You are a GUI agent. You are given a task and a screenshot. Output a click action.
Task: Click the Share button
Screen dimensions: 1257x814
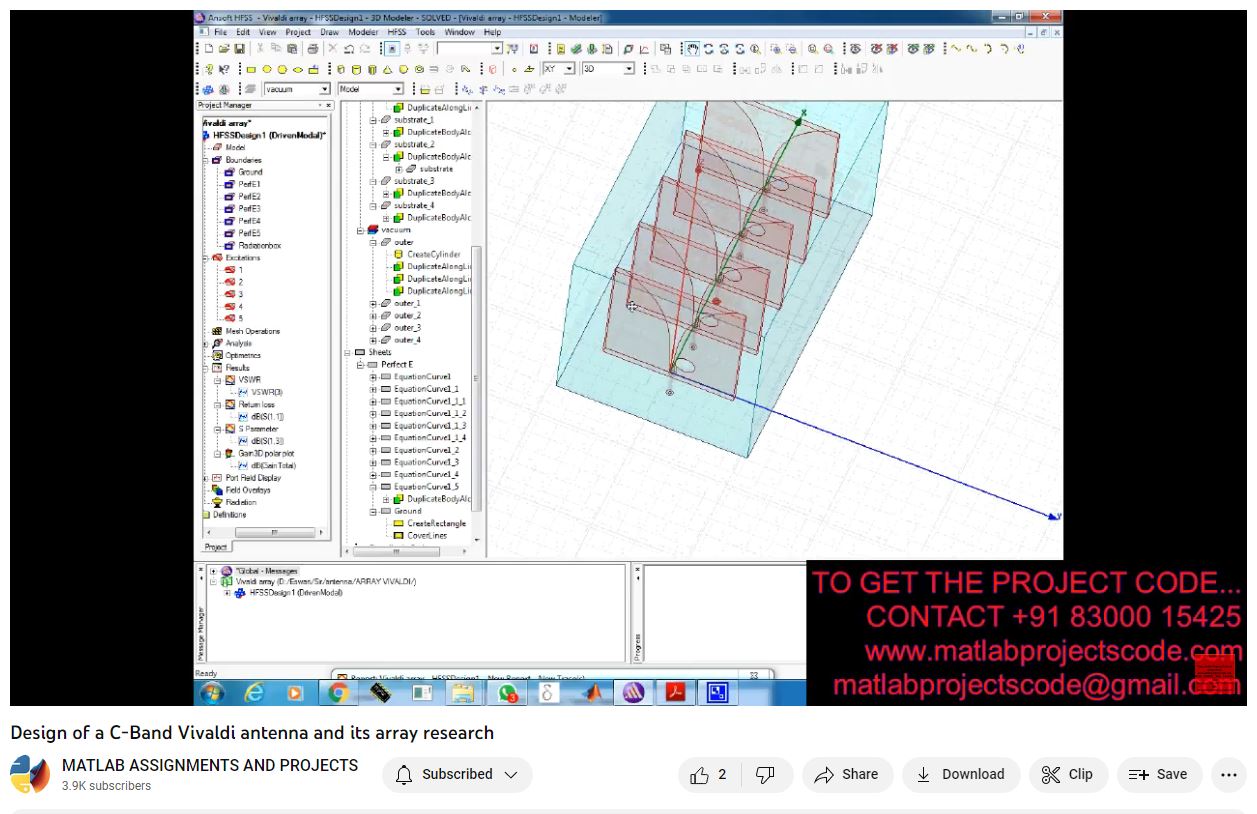(847, 775)
